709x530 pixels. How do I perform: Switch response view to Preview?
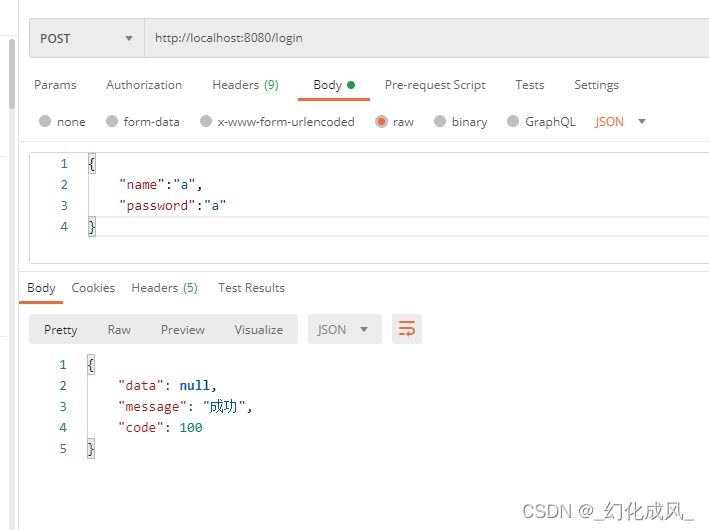click(x=183, y=330)
